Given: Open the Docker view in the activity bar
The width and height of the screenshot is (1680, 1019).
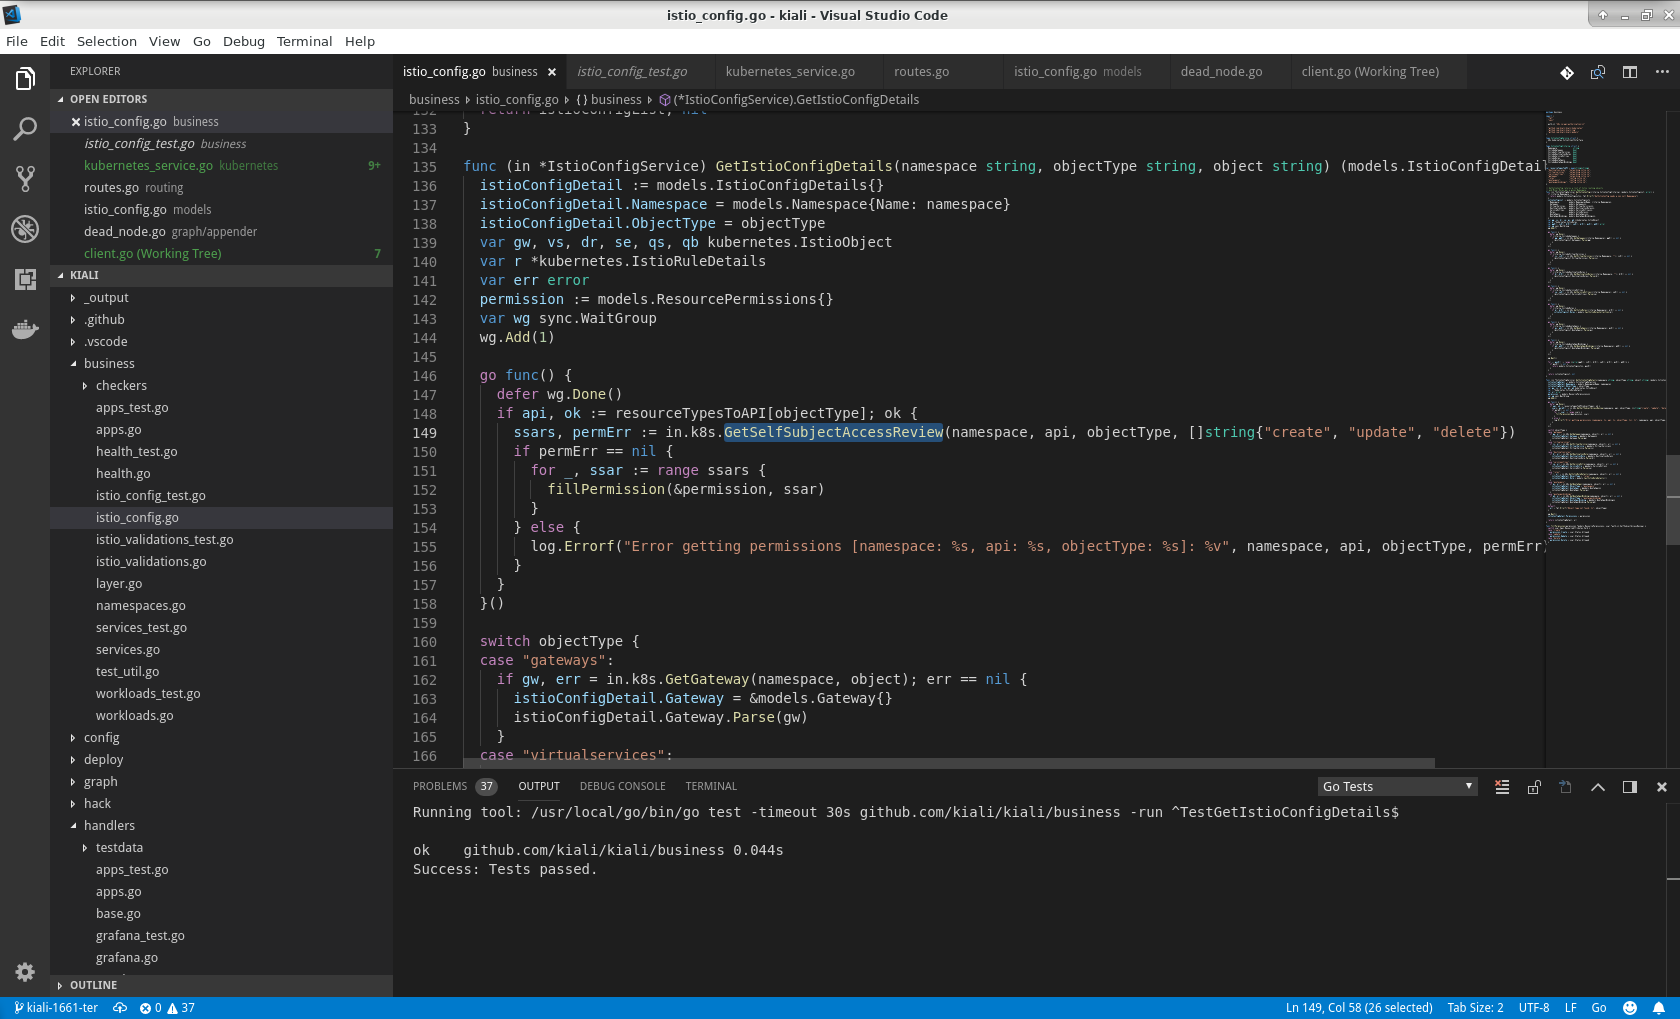Looking at the screenshot, I should [x=24, y=329].
